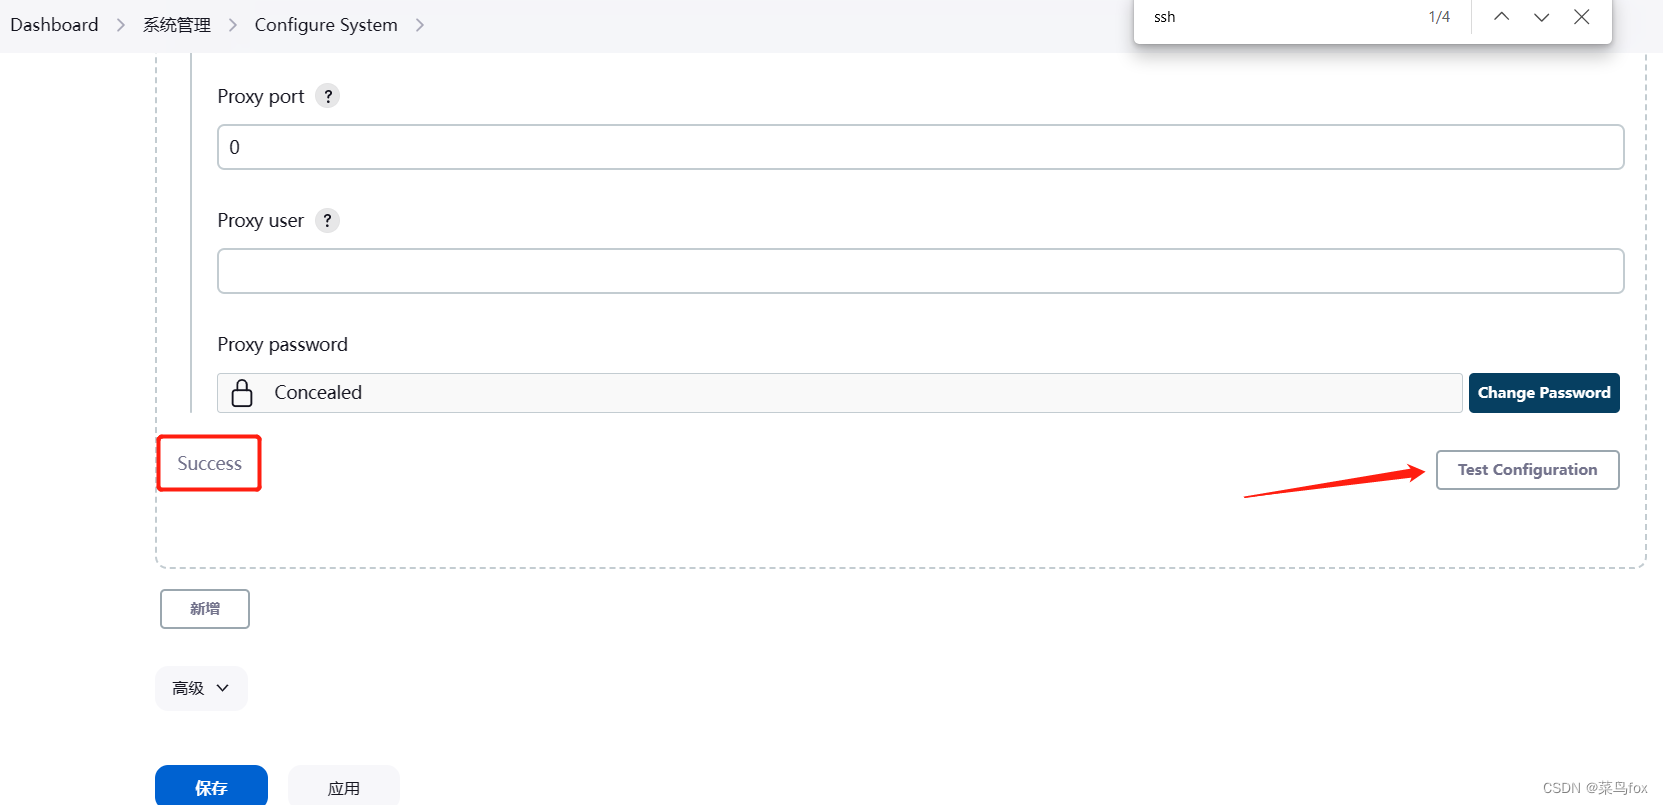The image size is (1663, 805).
Task: Open the Configure System breadcrumb link
Action: pos(326,25)
